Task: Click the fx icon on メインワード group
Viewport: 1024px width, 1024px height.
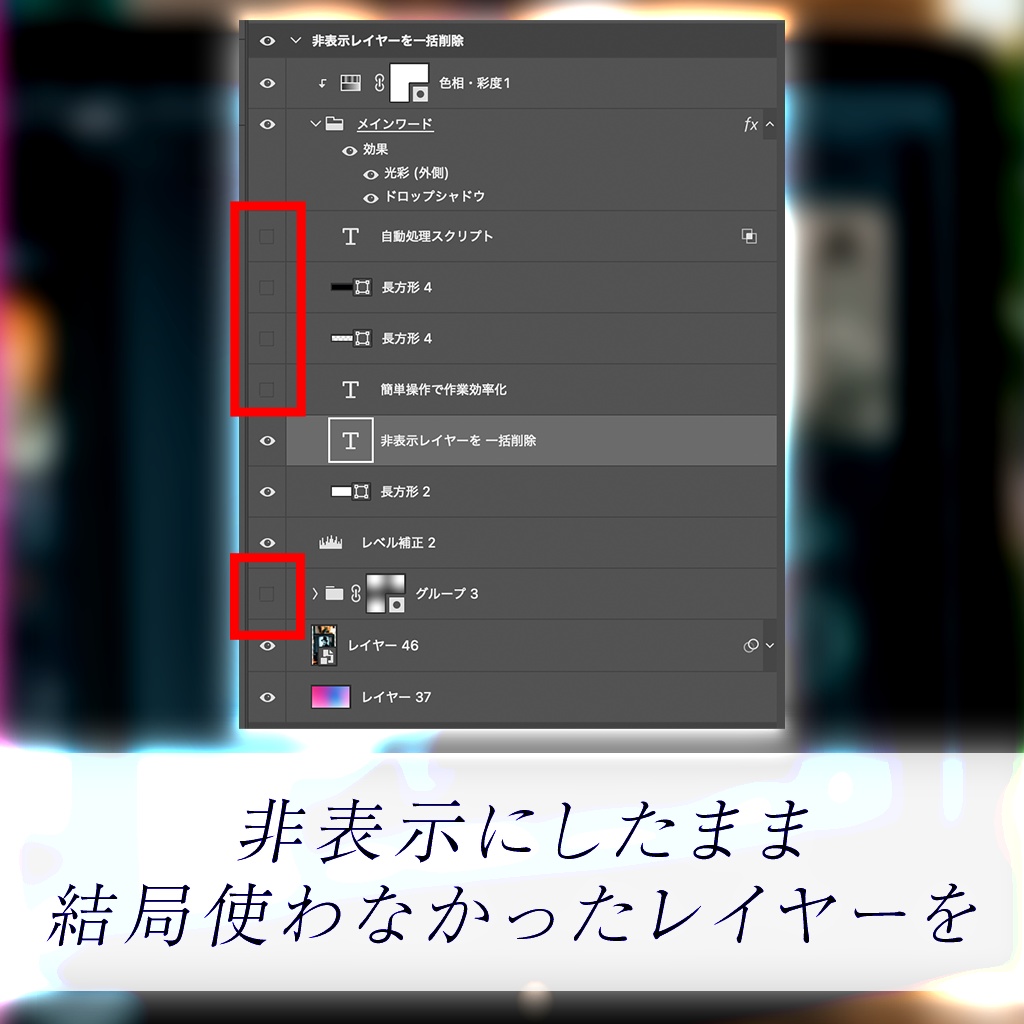Action: point(749,126)
